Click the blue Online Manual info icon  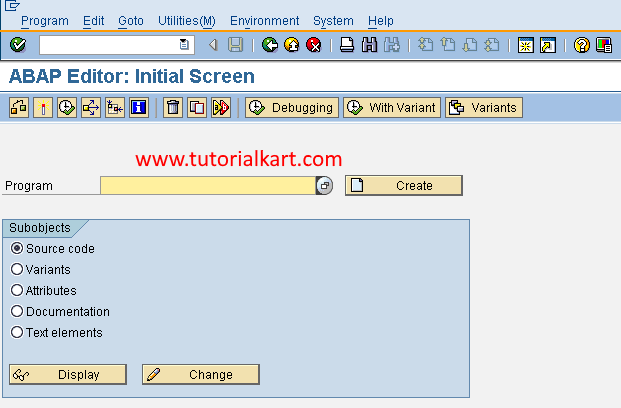coord(139,107)
